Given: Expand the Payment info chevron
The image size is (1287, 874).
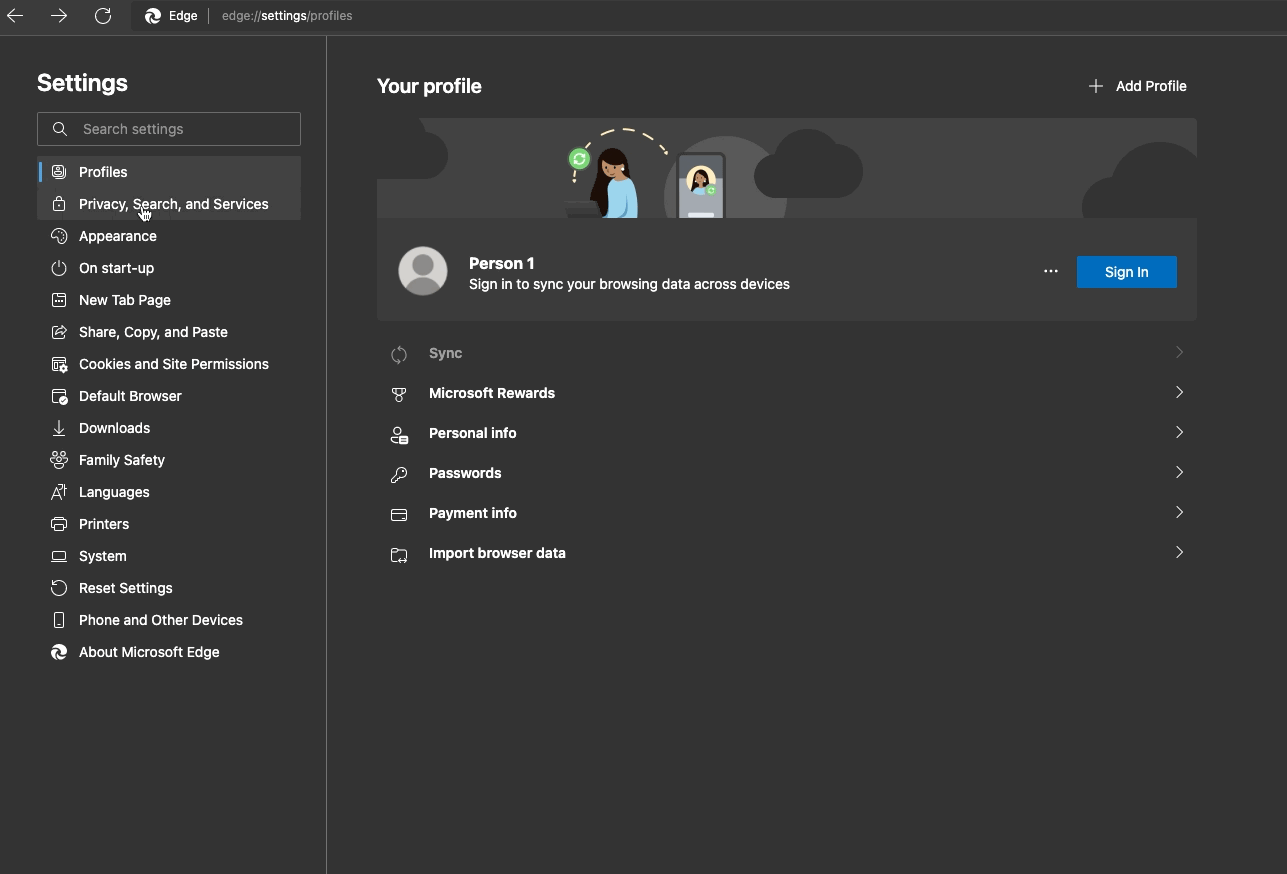Looking at the screenshot, I should tap(1179, 512).
